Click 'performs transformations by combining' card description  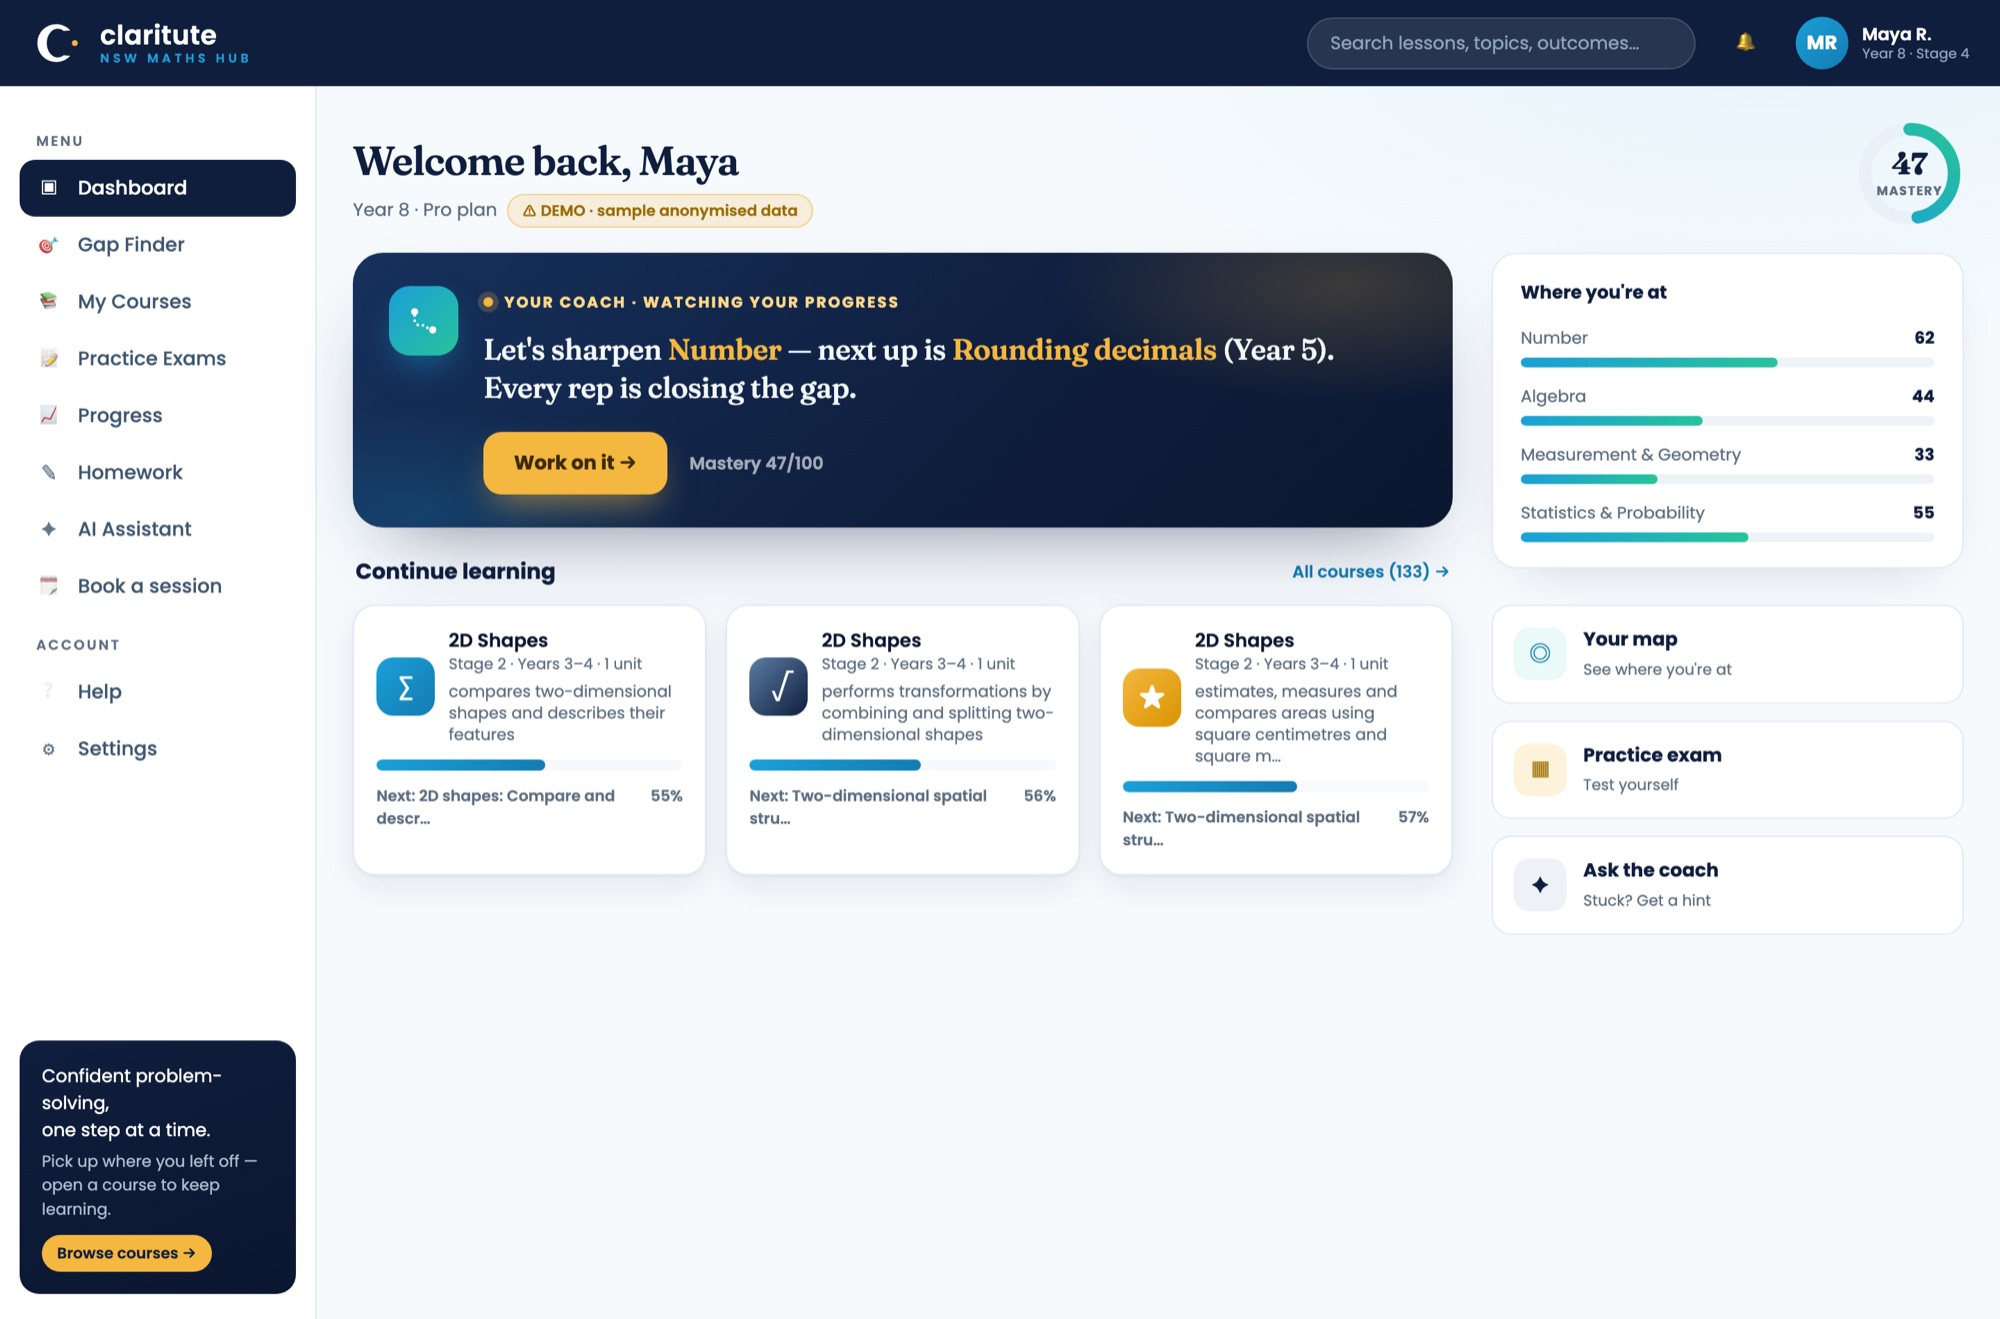pos(937,713)
